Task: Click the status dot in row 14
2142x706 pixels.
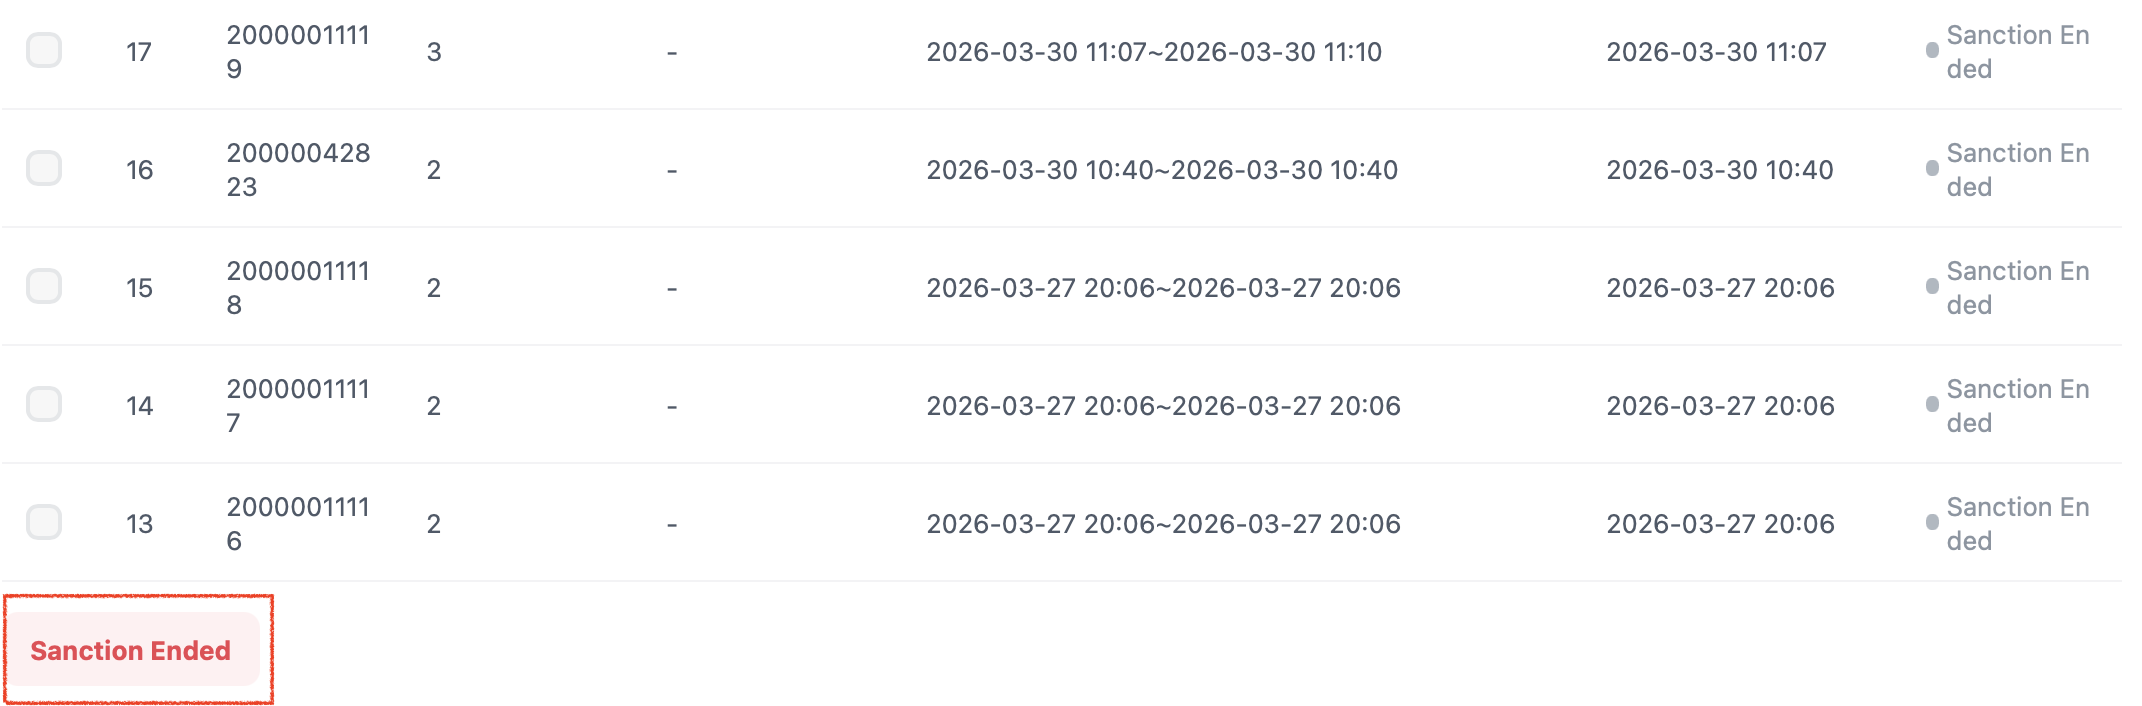Action: (x=1932, y=405)
